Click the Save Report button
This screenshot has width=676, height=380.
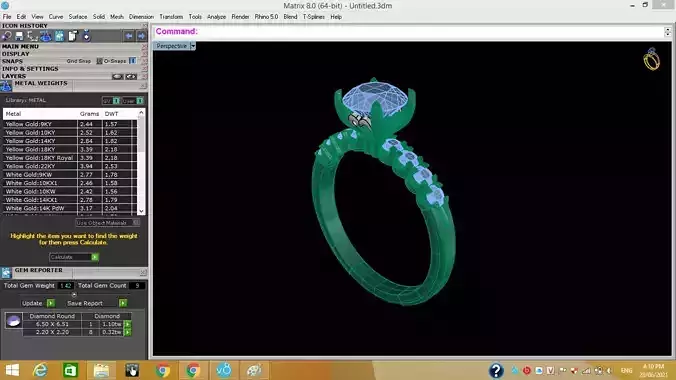[97, 303]
